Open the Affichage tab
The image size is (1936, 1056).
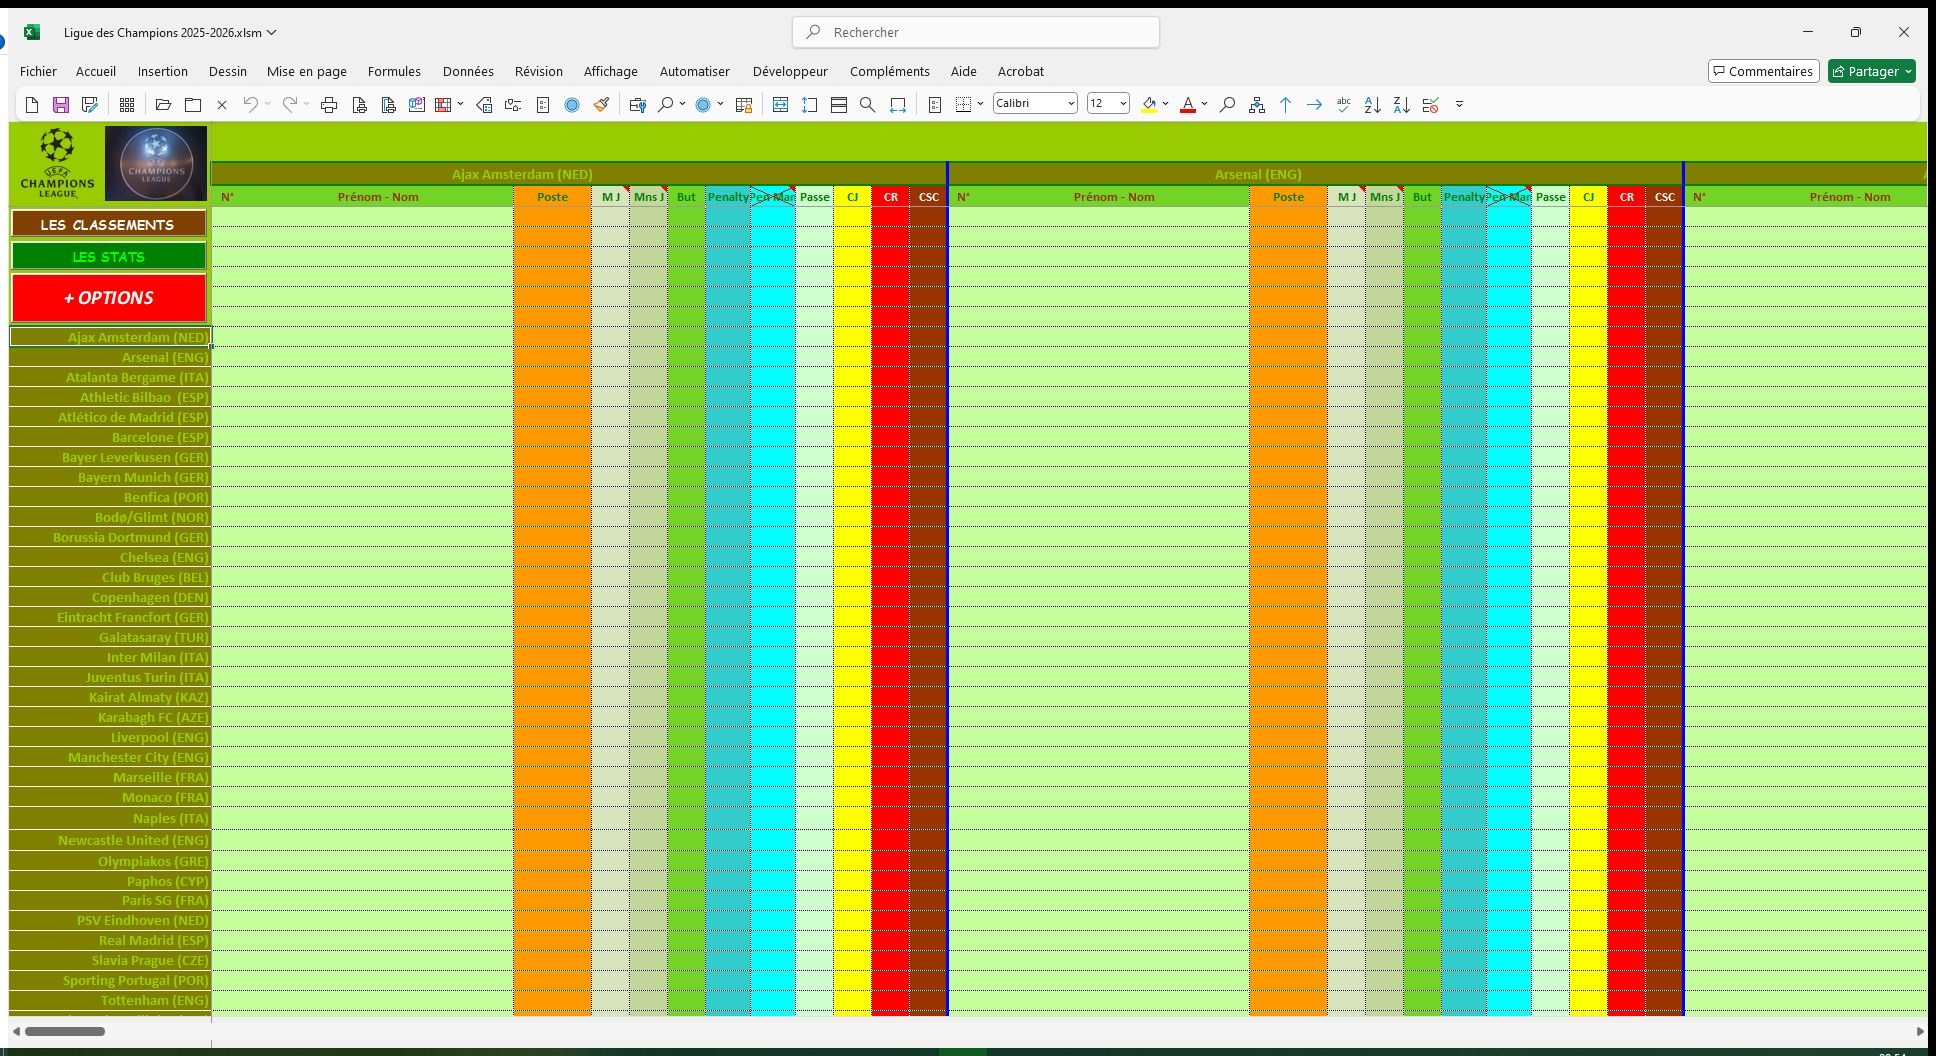(610, 71)
